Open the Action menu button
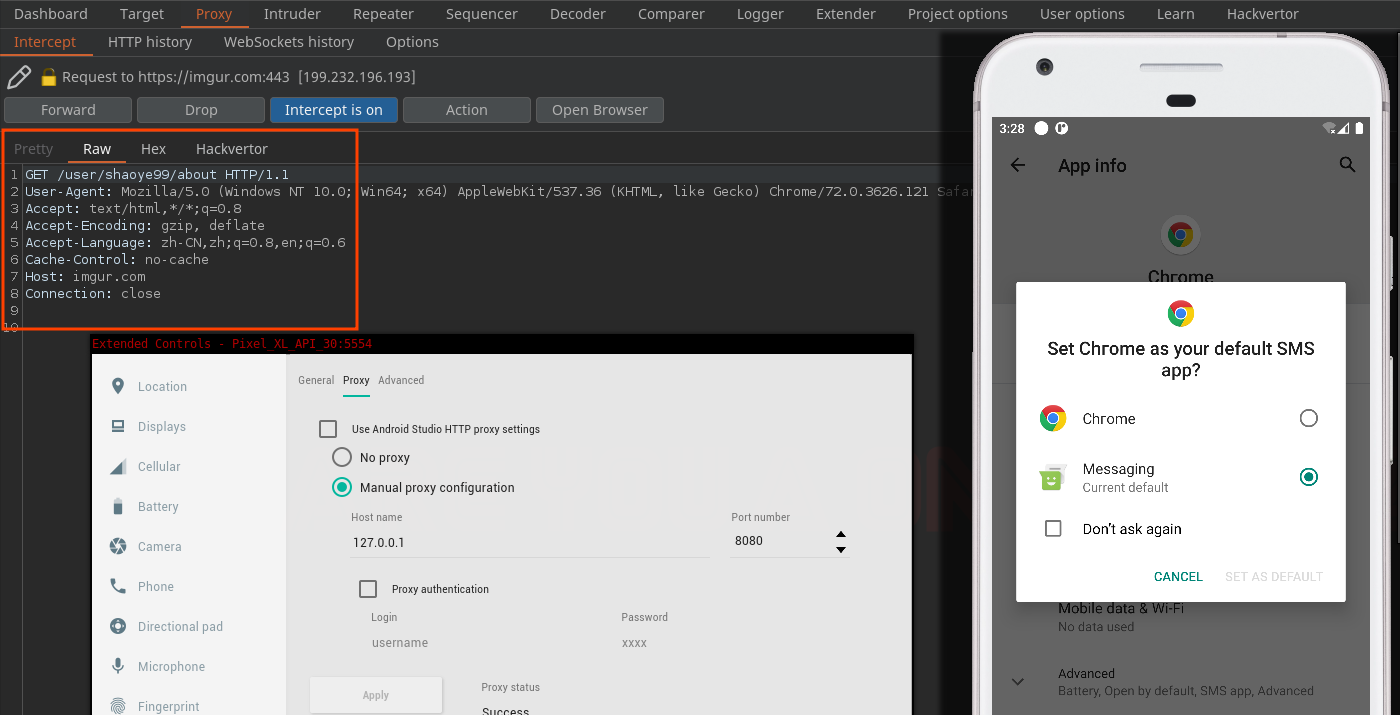Image resolution: width=1400 pixels, height=715 pixels. pos(467,110)
